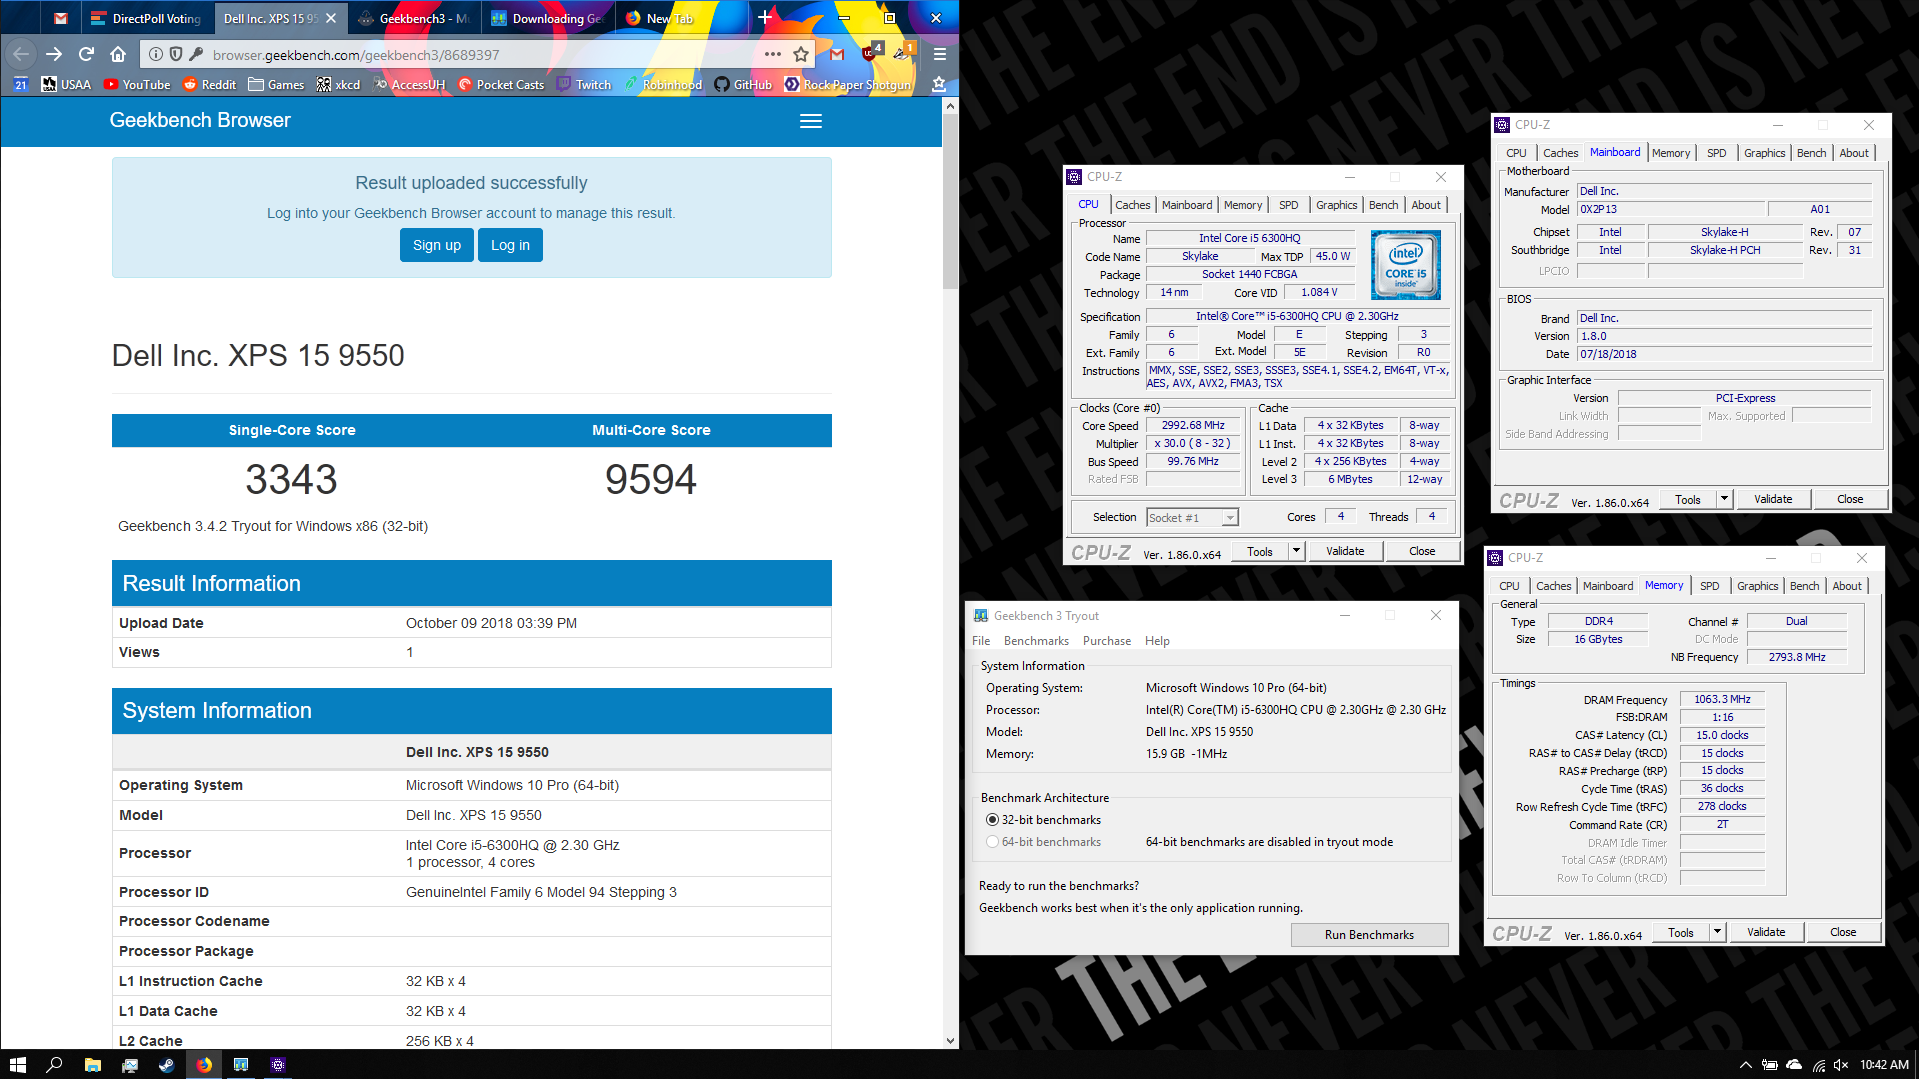The height and width of the screenshot is (1079, 1919).
Task: Open the uBlock Origin extension icon
Action: point(869,54)
